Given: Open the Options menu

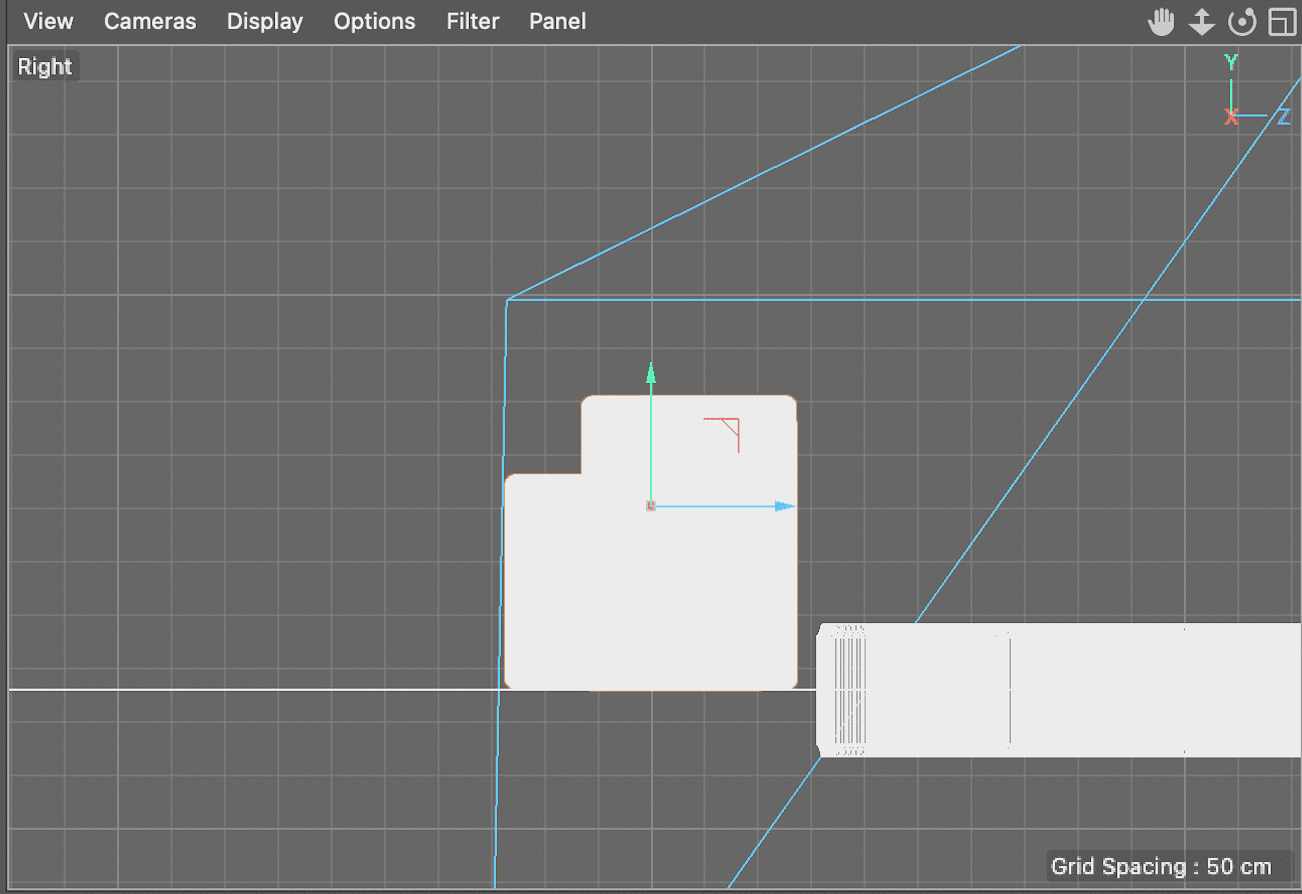Looking at the screenshot, I should [374, 21].
